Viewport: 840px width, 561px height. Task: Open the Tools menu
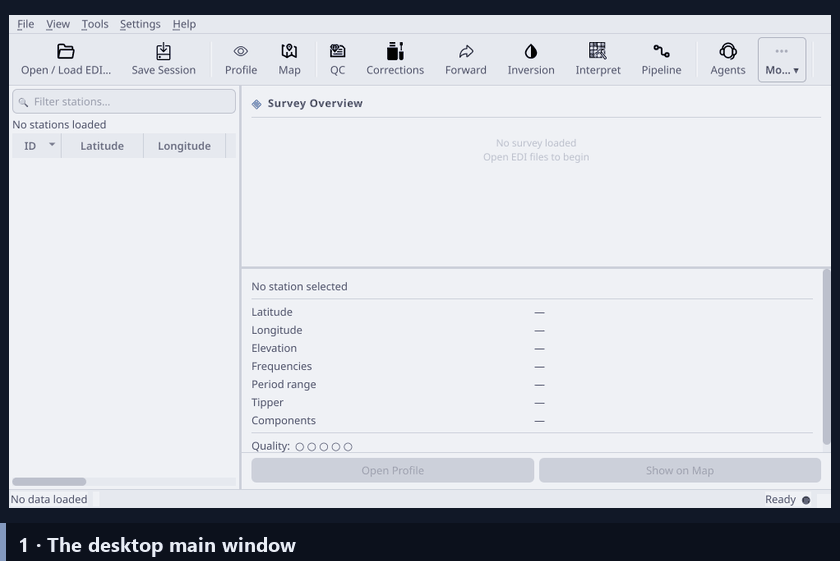94,24
